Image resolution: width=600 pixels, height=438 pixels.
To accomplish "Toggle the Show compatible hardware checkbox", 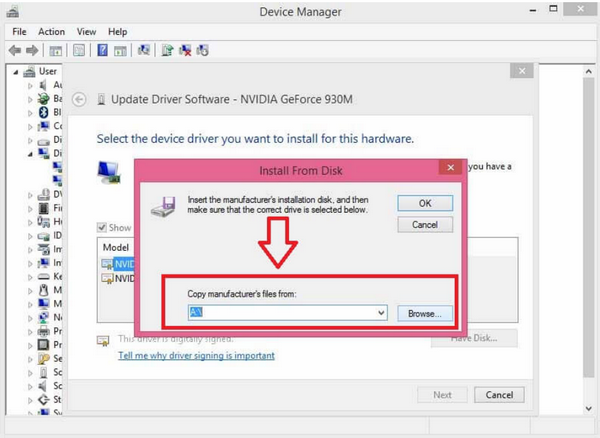I will 101,227.
